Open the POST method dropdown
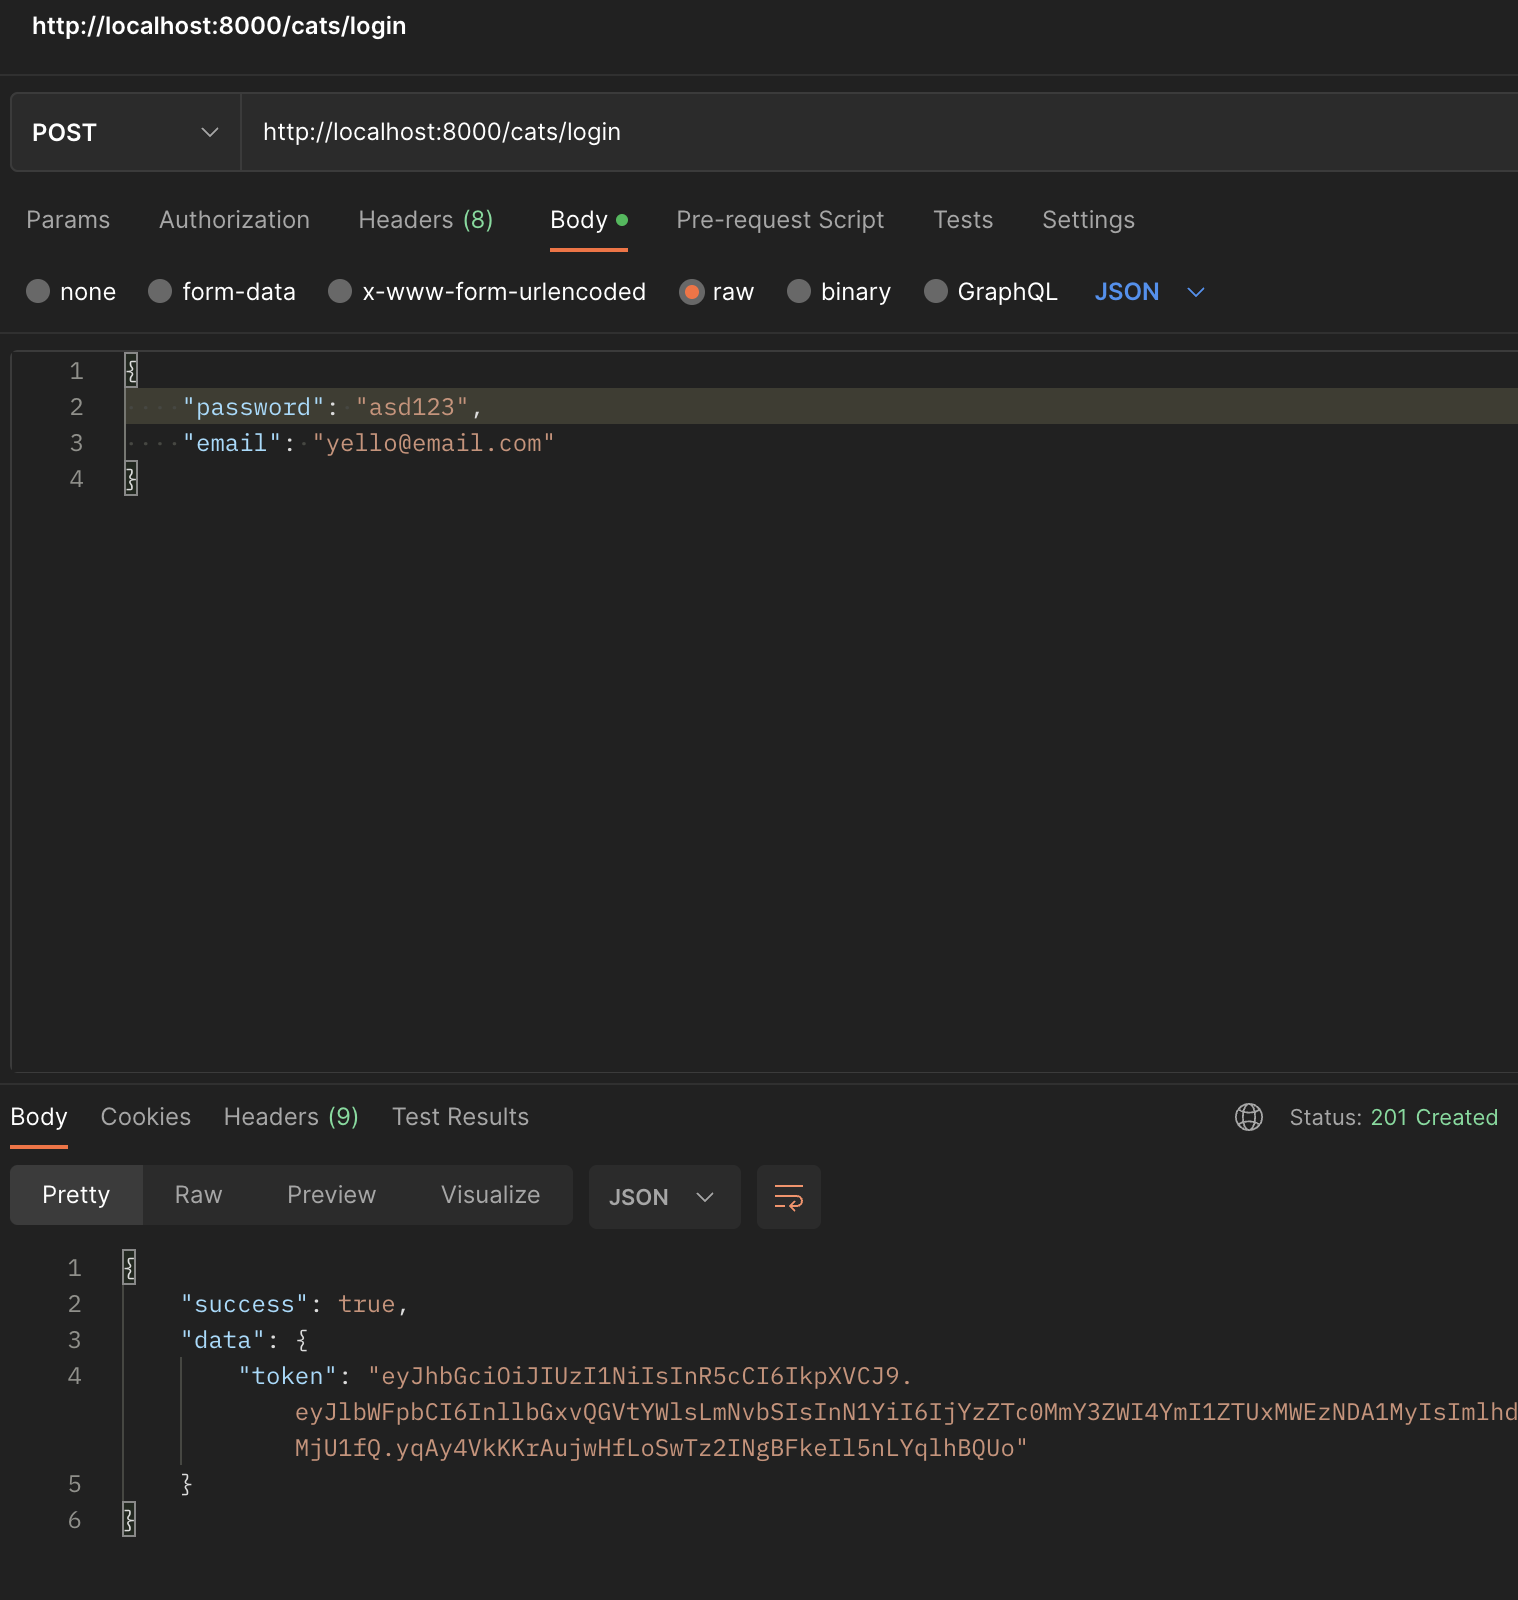This screenshot has height=1600, width=1518. [x=125, y=132]
